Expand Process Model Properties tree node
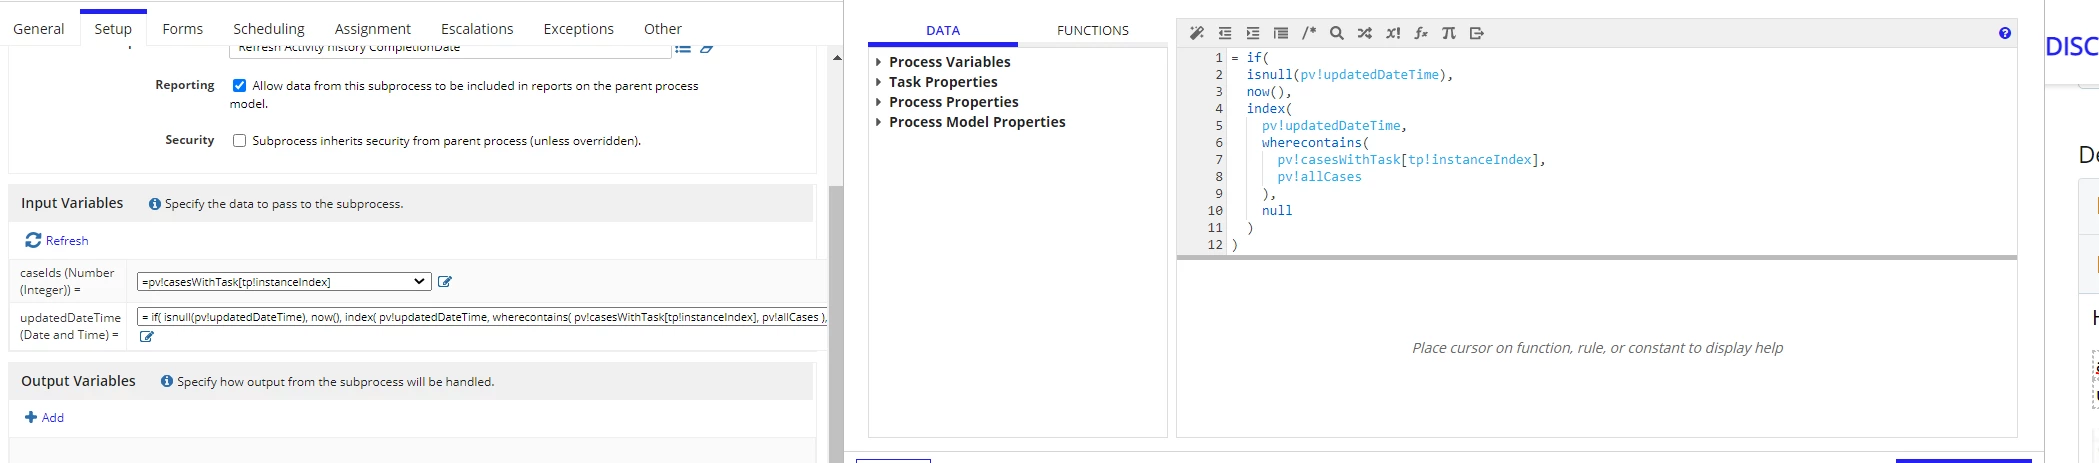This screenshot has height=463, width=2099. tap(878, 122)
